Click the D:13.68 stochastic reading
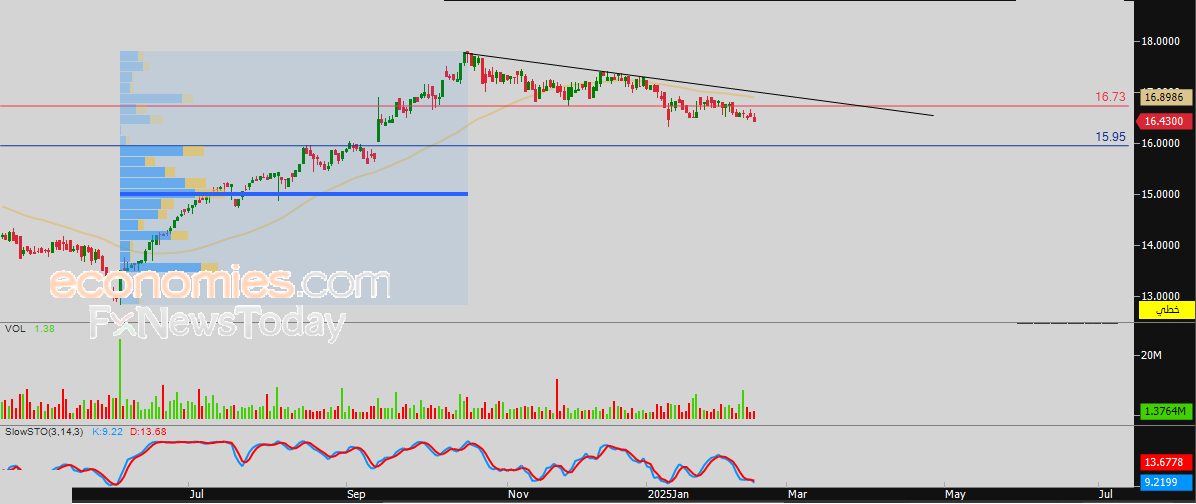The width and height of the screenshot is (1196, 504). [149, 432]
